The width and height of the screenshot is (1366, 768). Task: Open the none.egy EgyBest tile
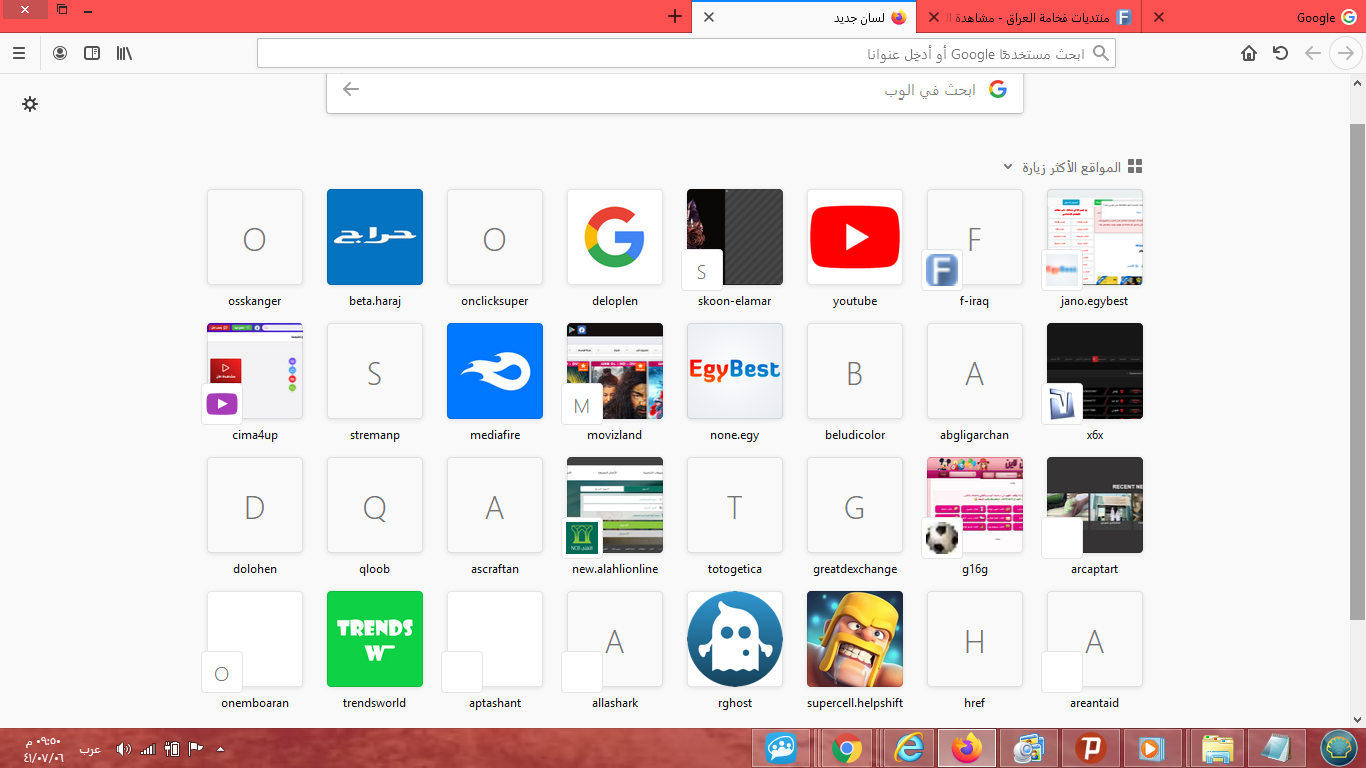point(735,371)
